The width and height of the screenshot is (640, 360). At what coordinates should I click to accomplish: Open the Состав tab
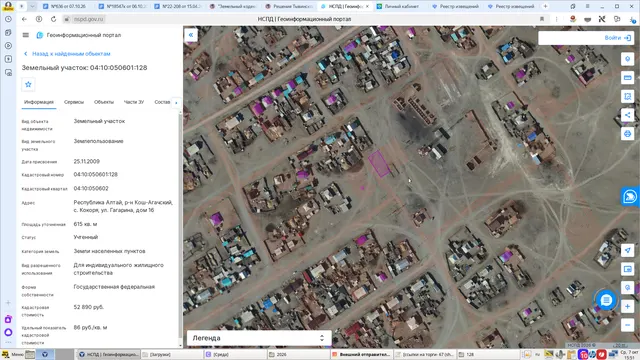click(162, 102)
